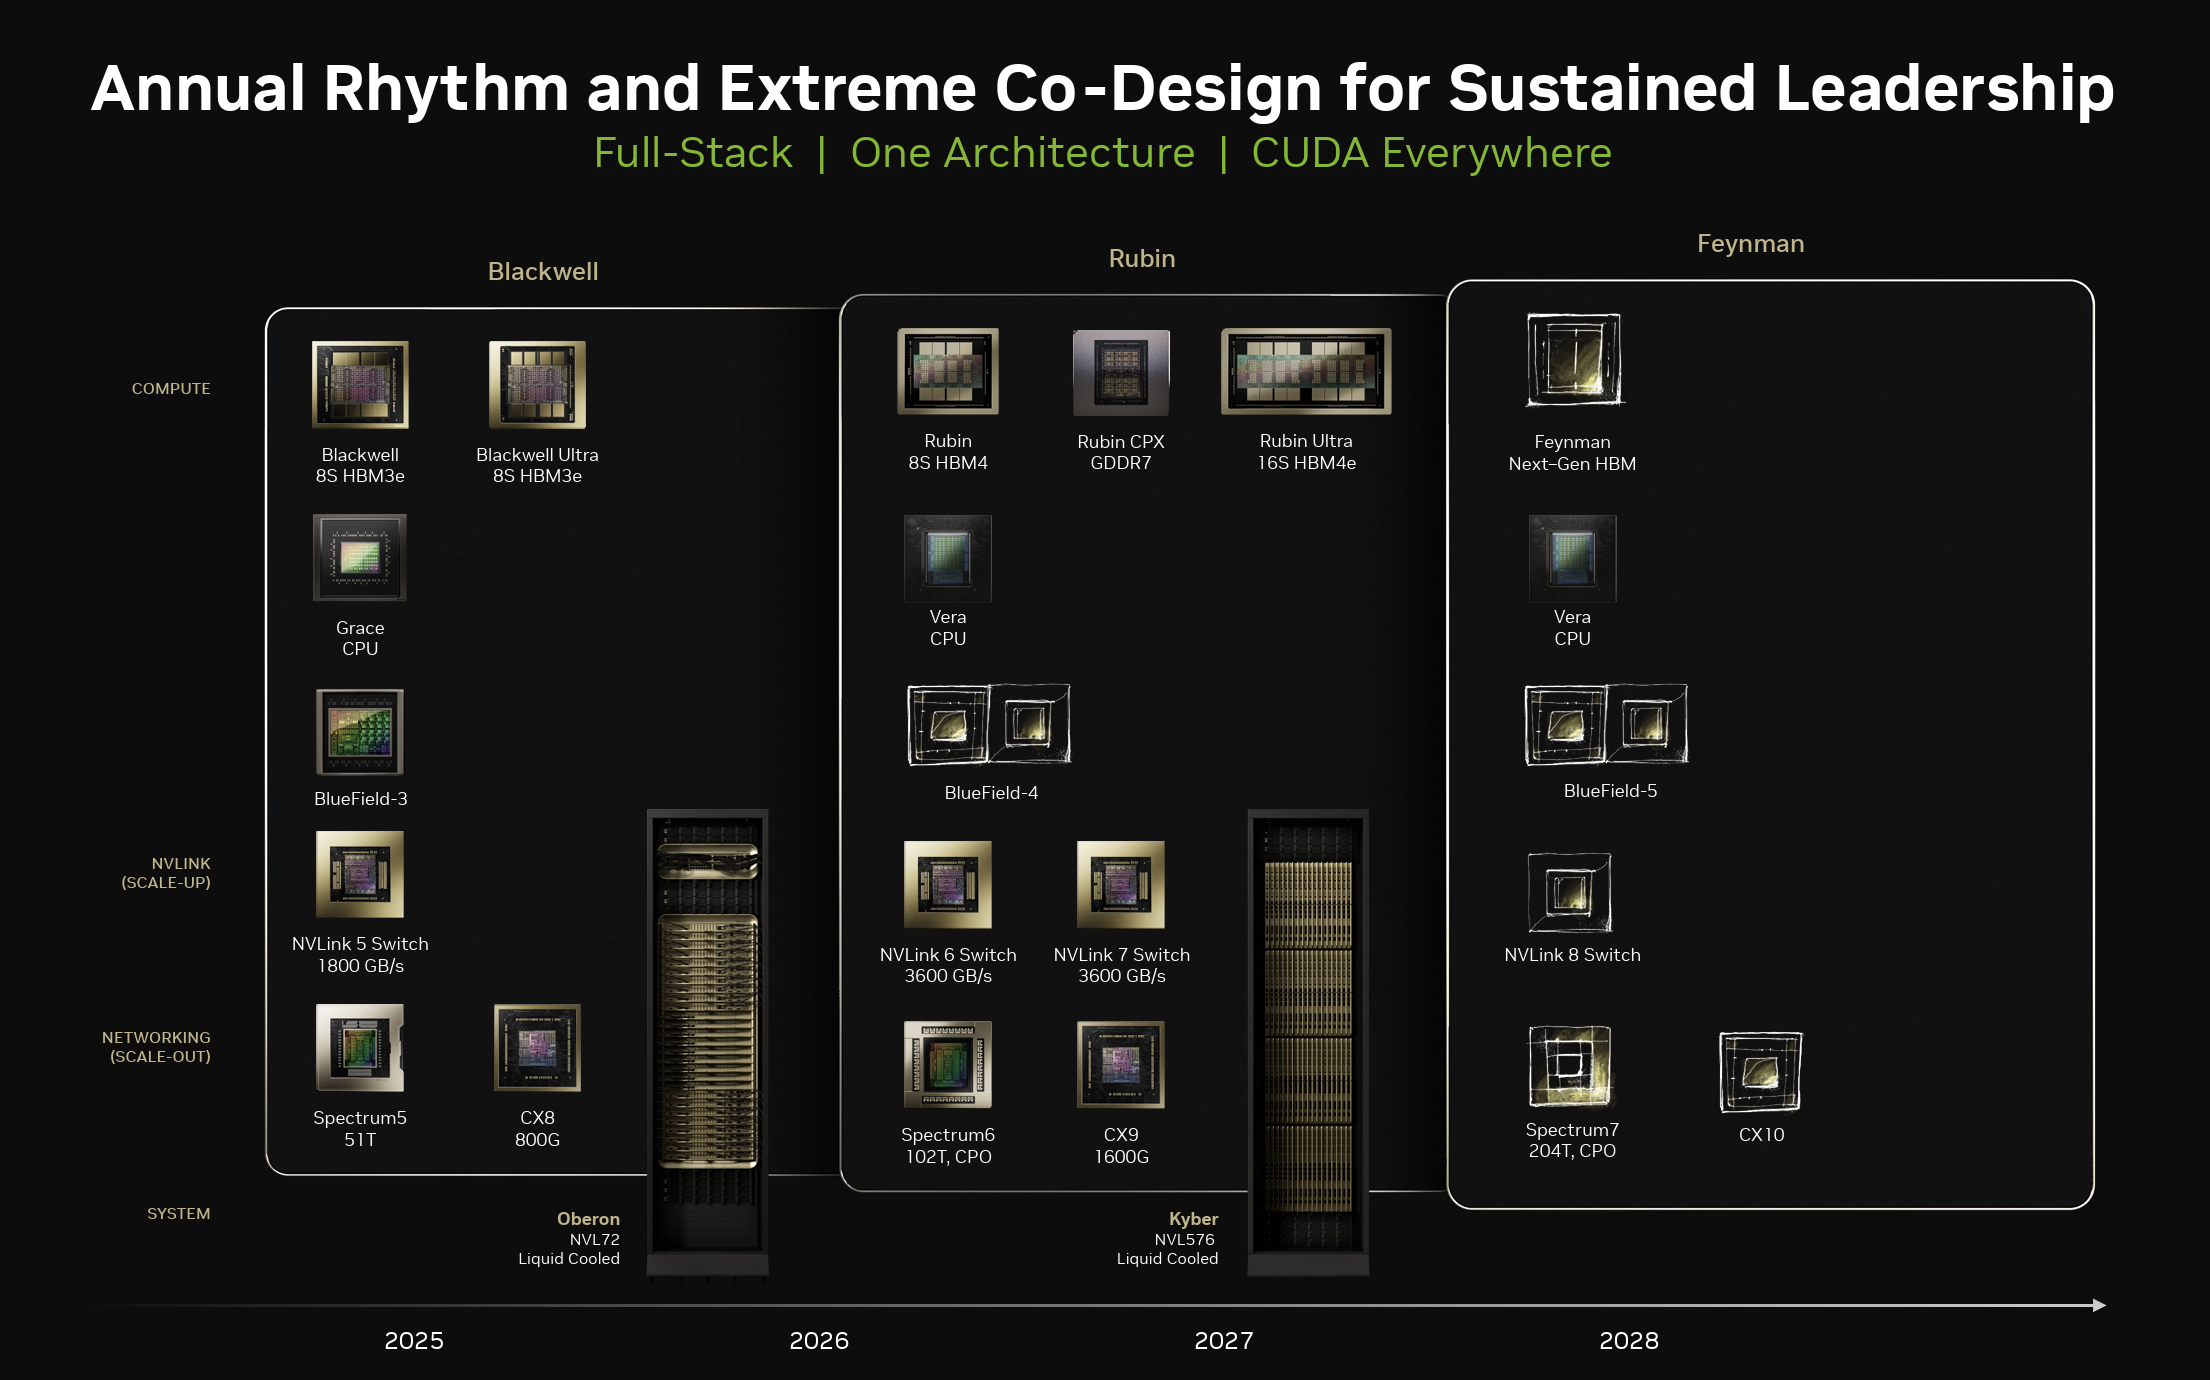Click the Rubin section heading
2210x1380 pixels.
click(x=1142, y=258)
